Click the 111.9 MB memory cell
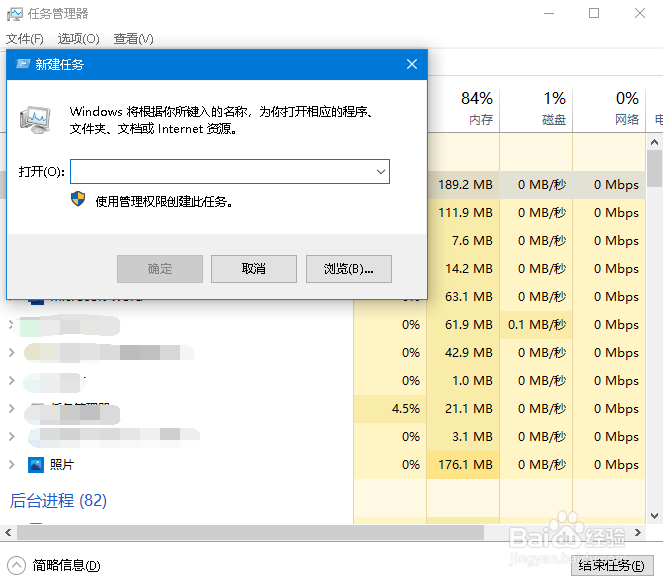This screenshot has width=663, height=582. pos(465,212)
